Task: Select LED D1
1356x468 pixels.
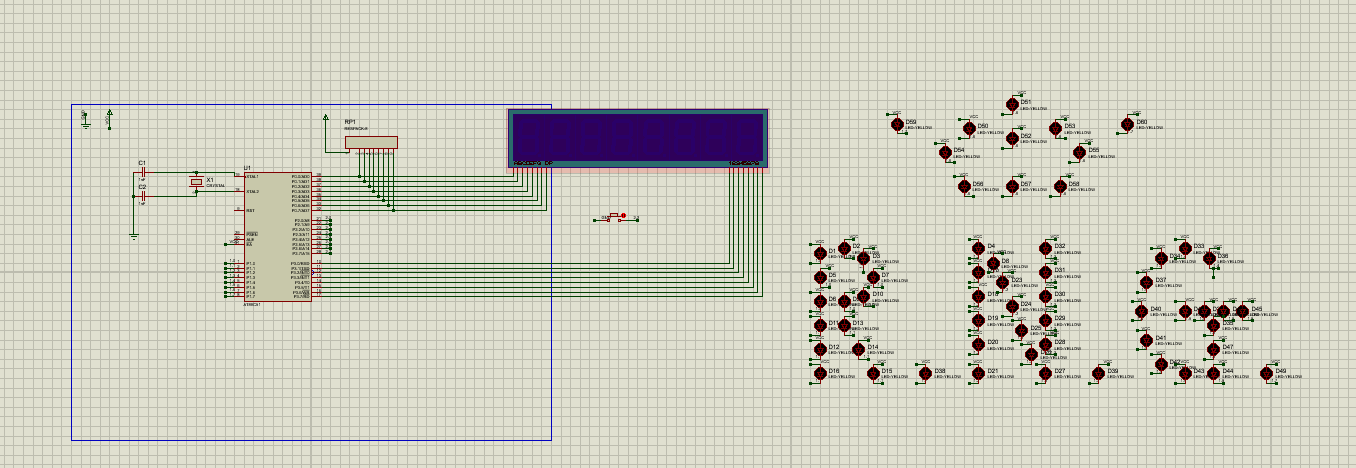Action: [x=820, y=253]
